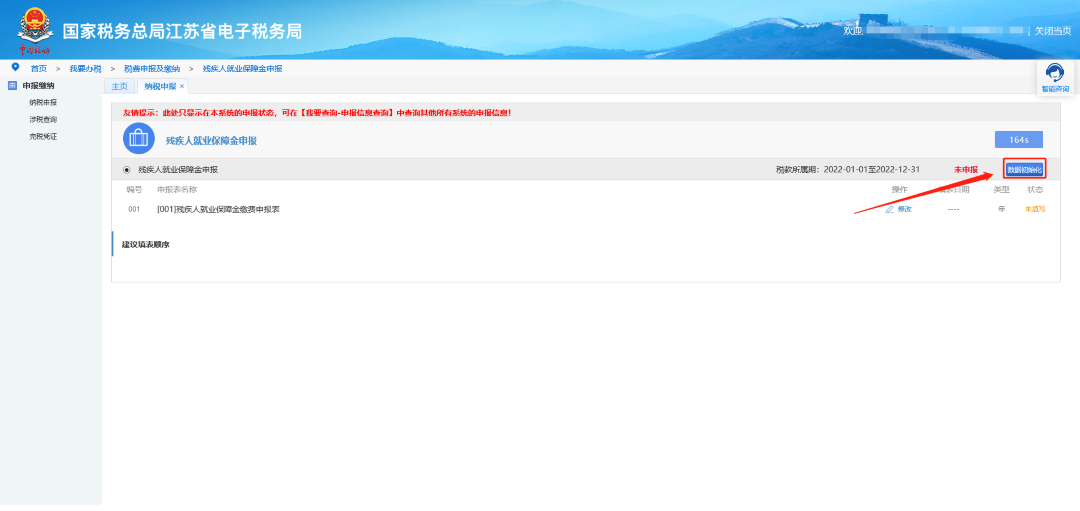
Task: Click the 我要办税 breadcrumb link
Action: coord(85,68)
